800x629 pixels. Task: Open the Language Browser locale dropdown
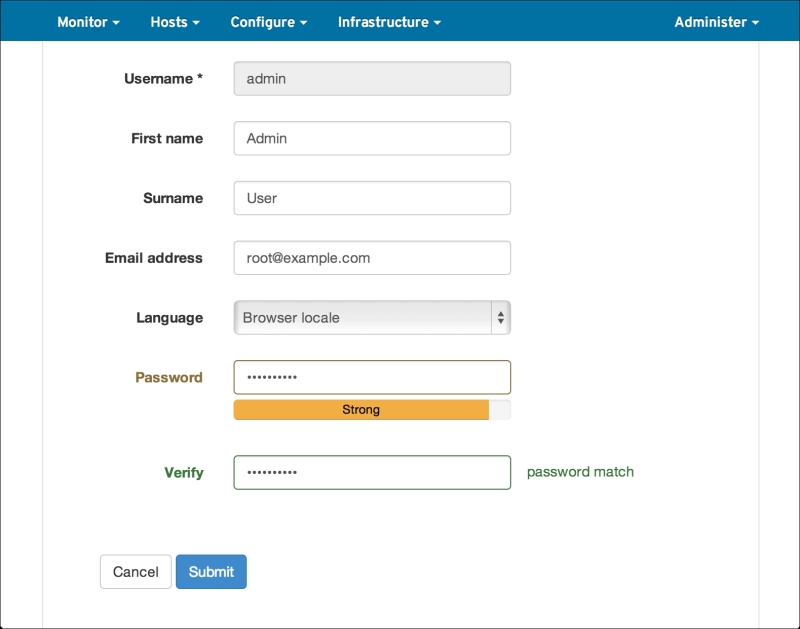tap(372, 318)
